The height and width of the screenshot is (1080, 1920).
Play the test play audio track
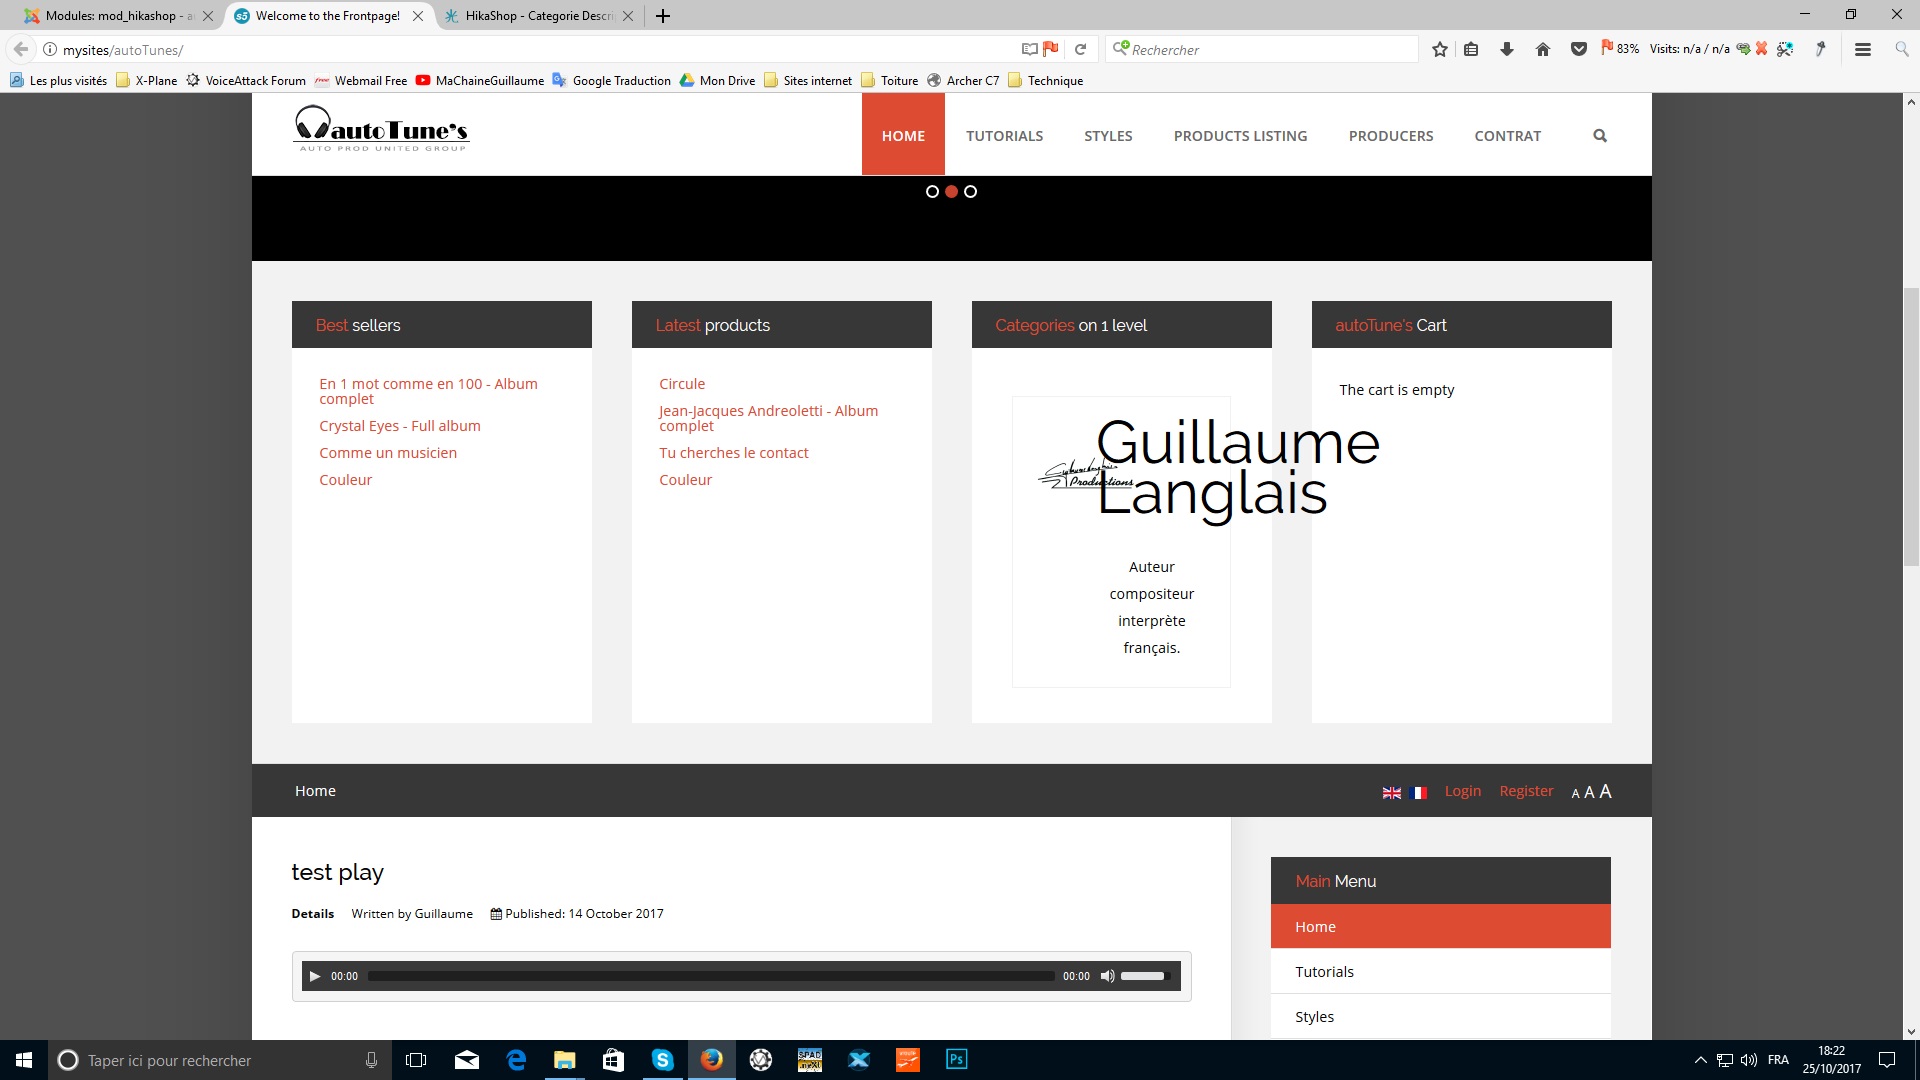click(315, 976)
